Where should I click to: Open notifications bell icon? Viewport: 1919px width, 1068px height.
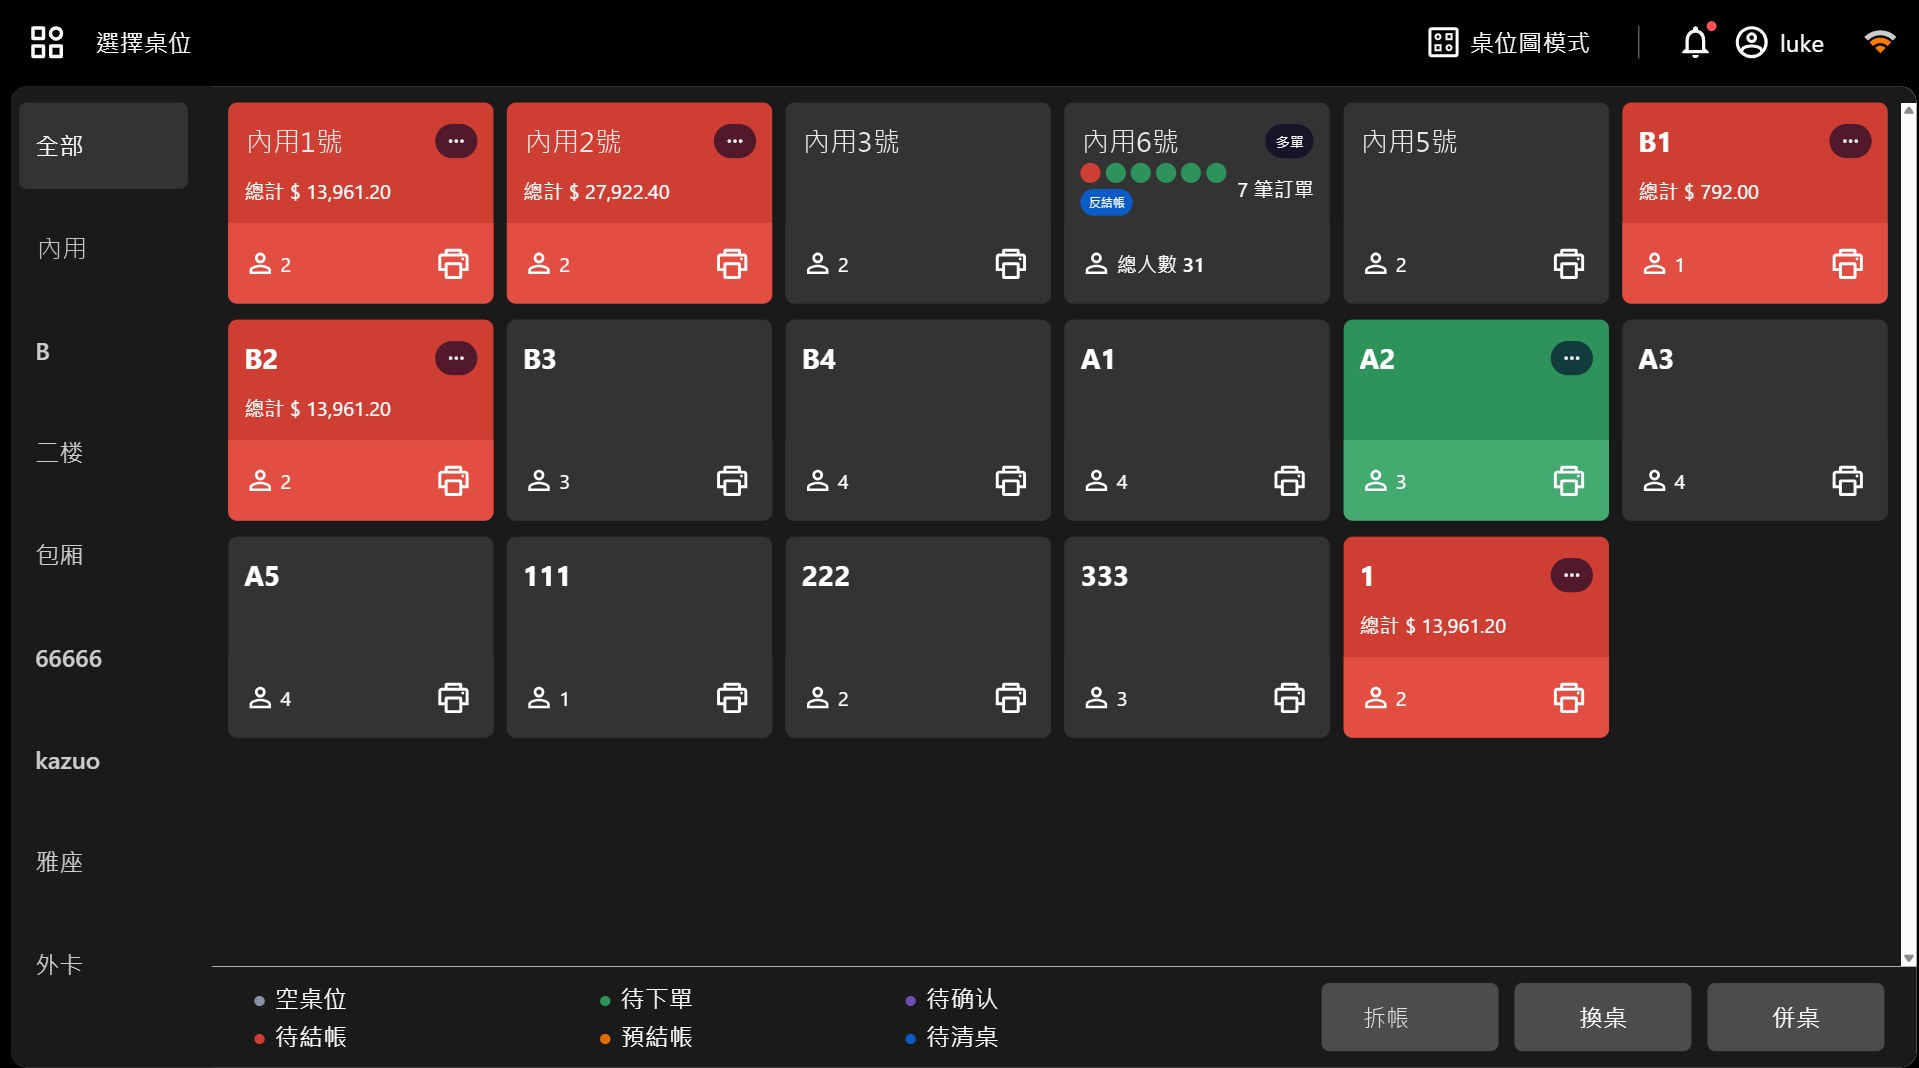point(1695,43)
